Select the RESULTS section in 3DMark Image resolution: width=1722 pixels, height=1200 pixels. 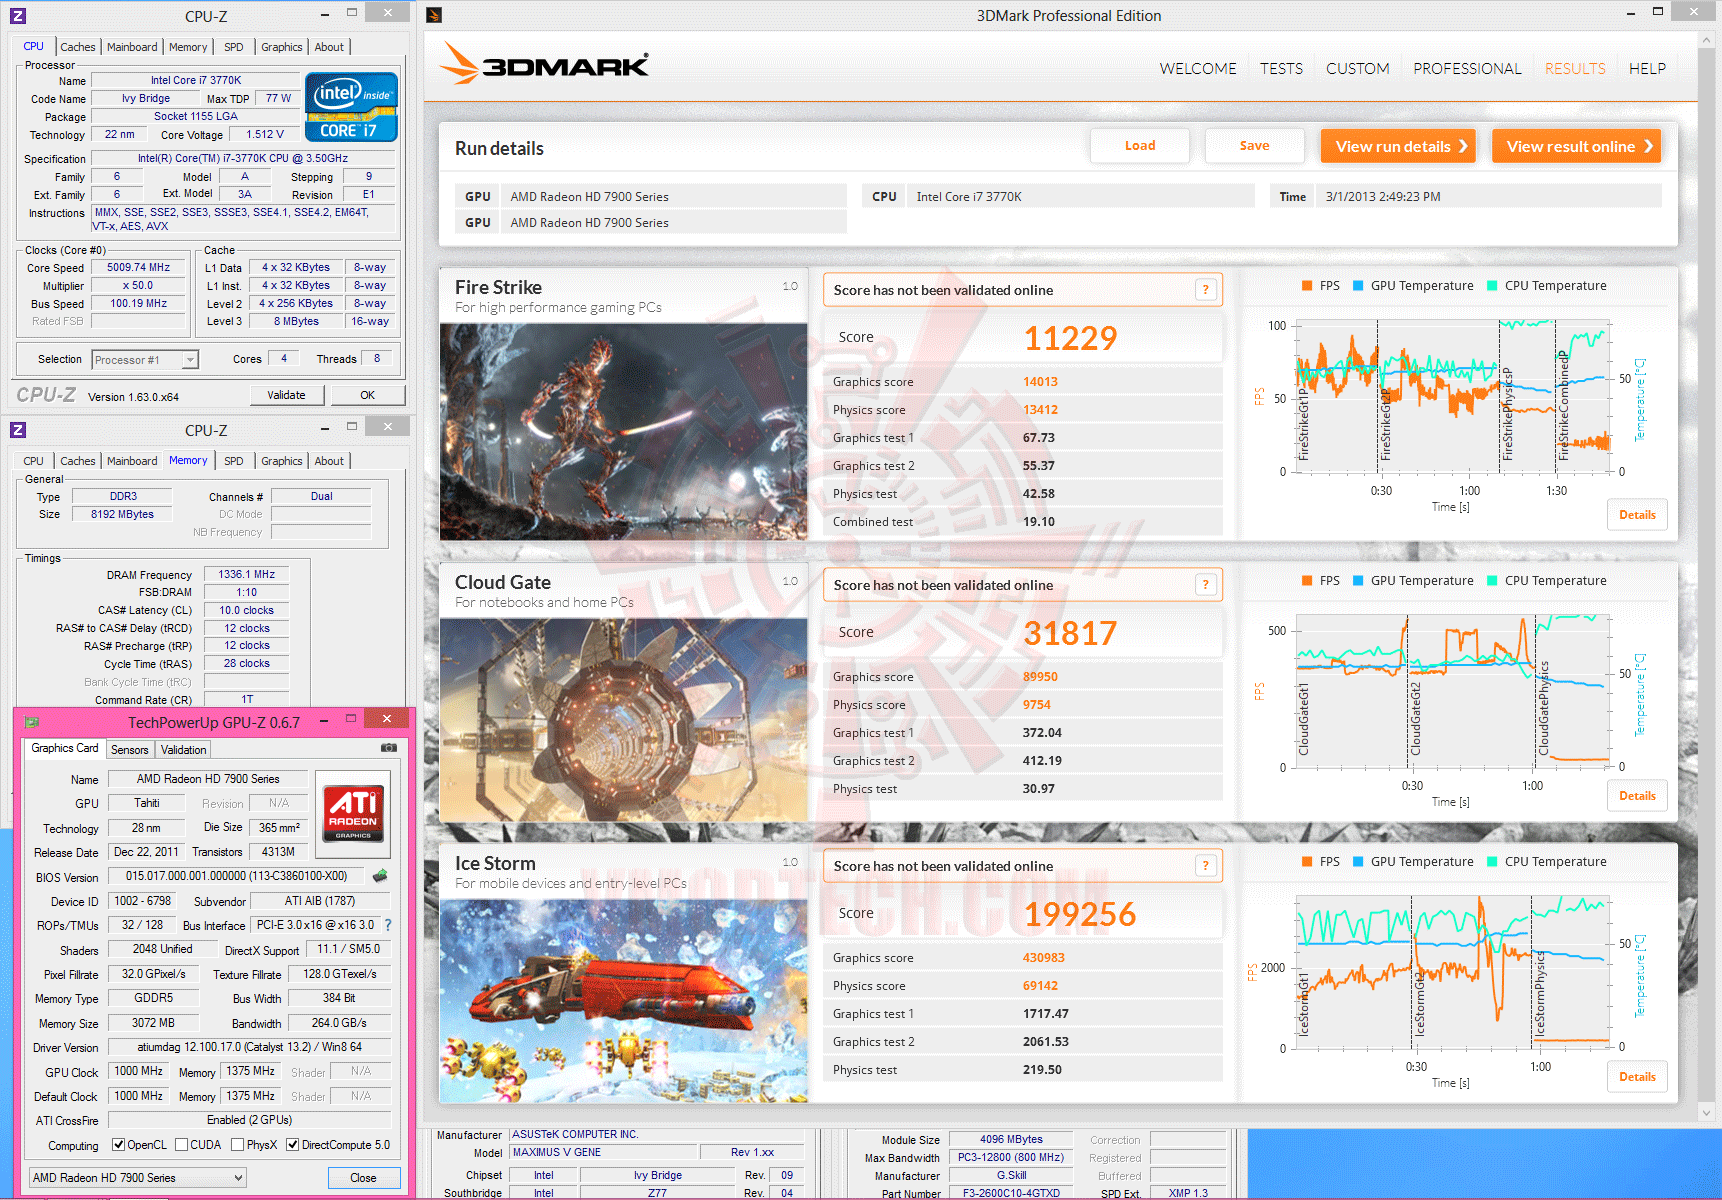pyautogui.click(x=1575, y=69)
